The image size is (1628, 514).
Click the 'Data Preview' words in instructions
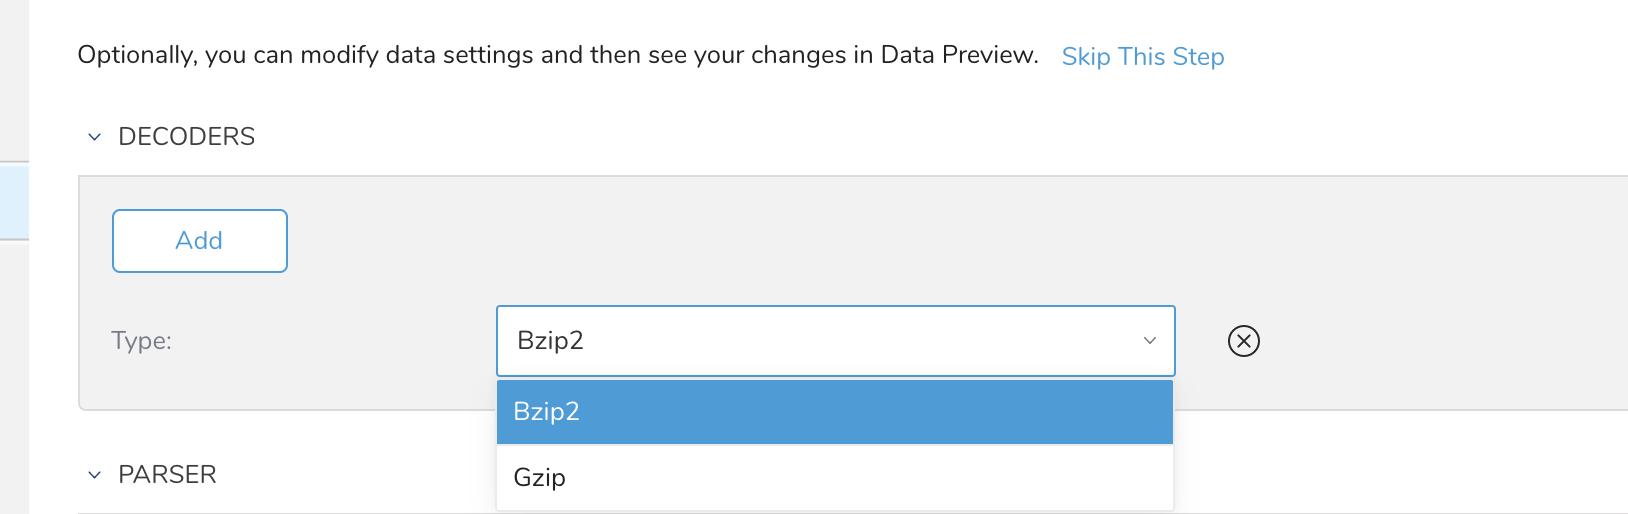pos(958,55)
